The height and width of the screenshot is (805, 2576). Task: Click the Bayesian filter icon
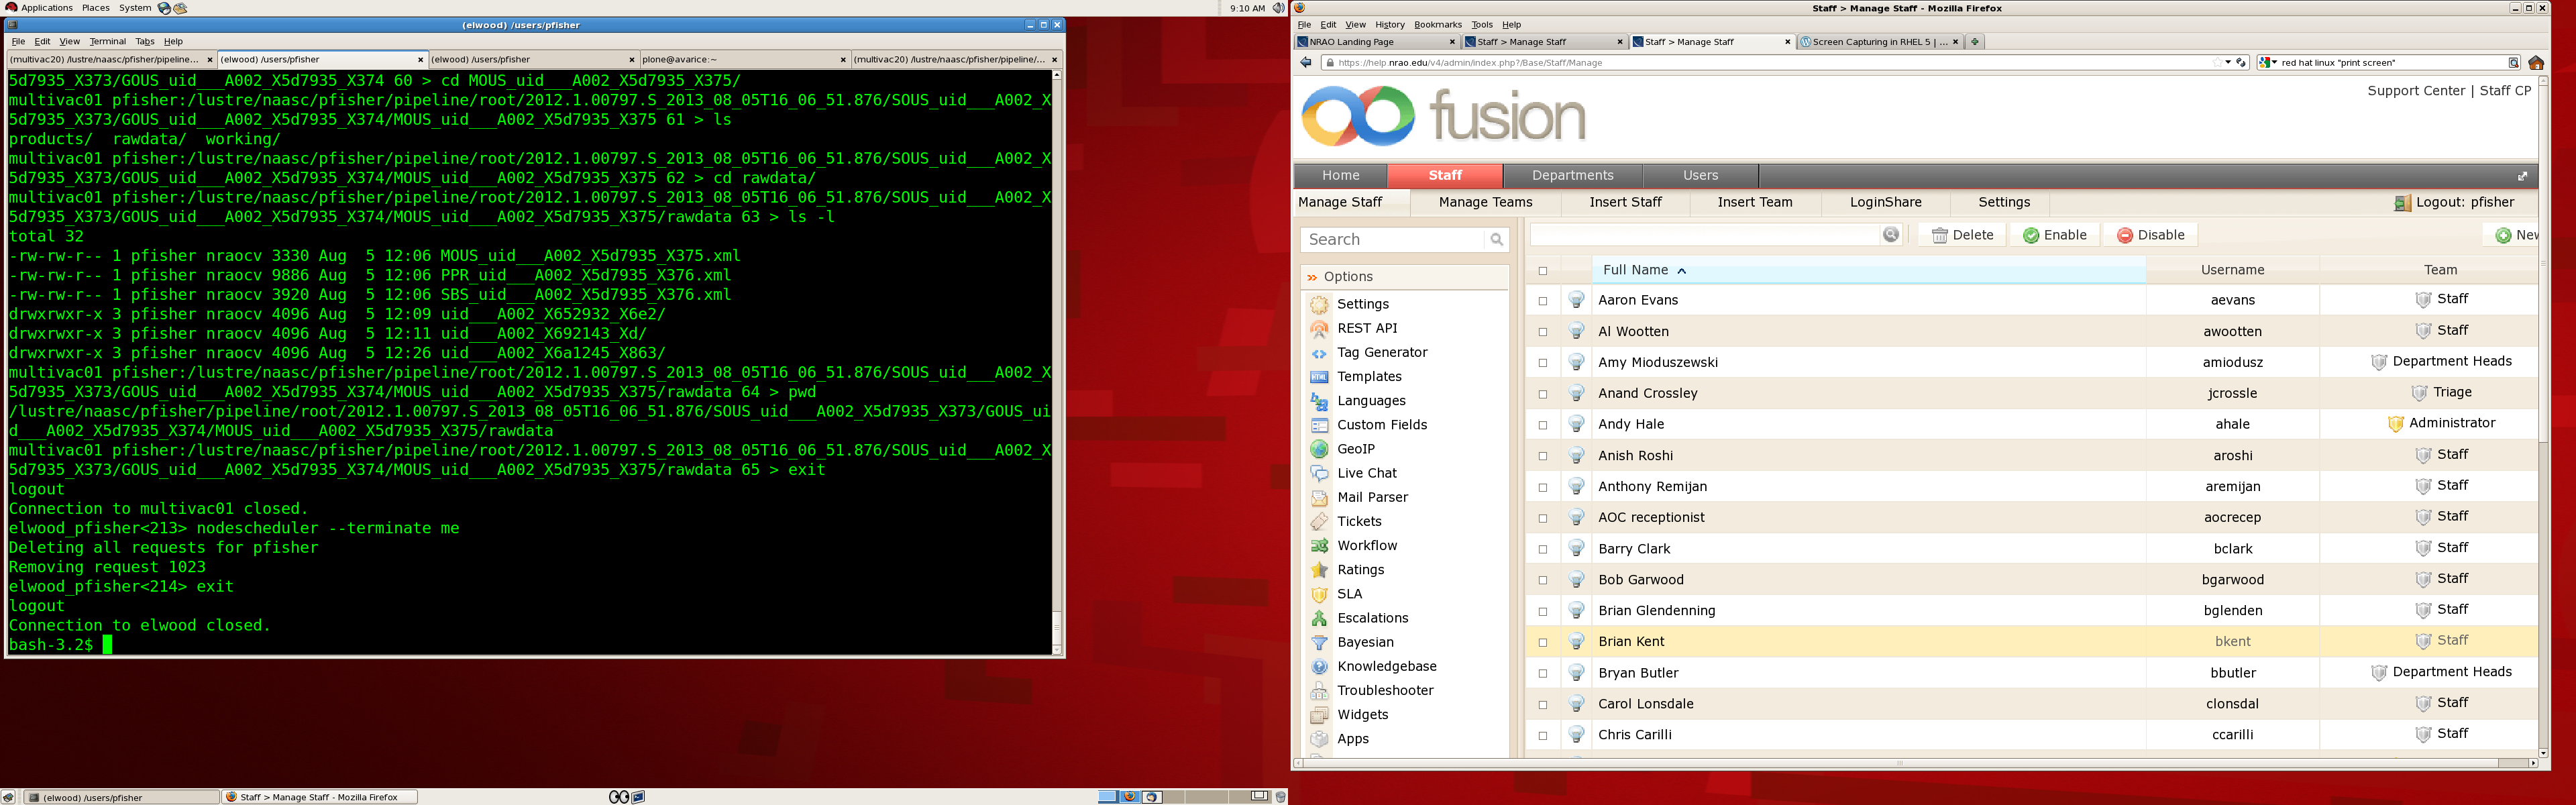(1319, 643)
